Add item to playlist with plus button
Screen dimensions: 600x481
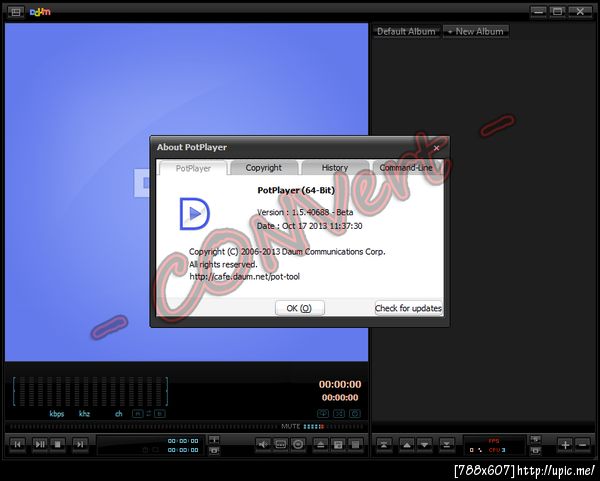[565, 445]
